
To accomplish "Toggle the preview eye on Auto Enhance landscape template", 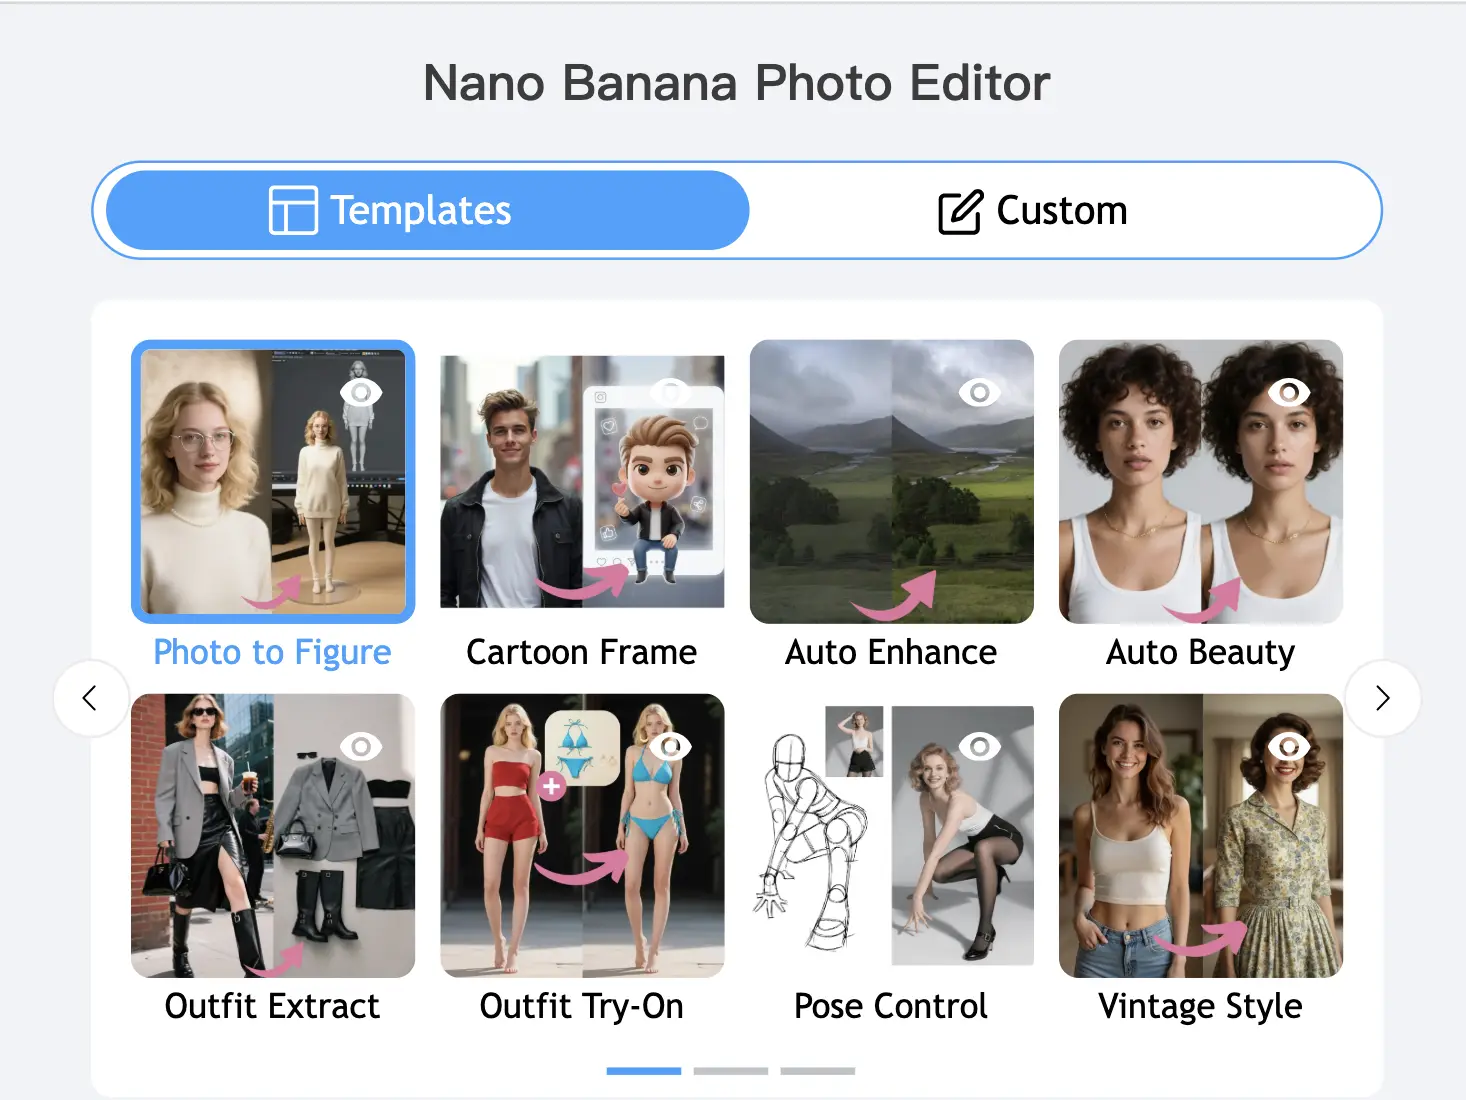I will tap(981, 392).
